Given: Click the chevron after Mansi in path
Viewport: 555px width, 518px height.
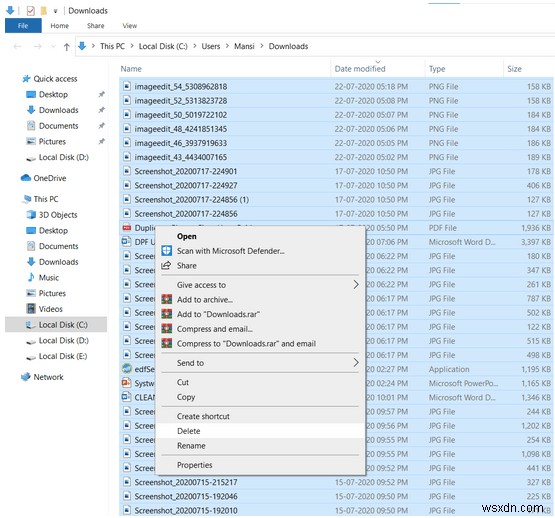Looking at the screenshot, I should [x=262, y=46].
